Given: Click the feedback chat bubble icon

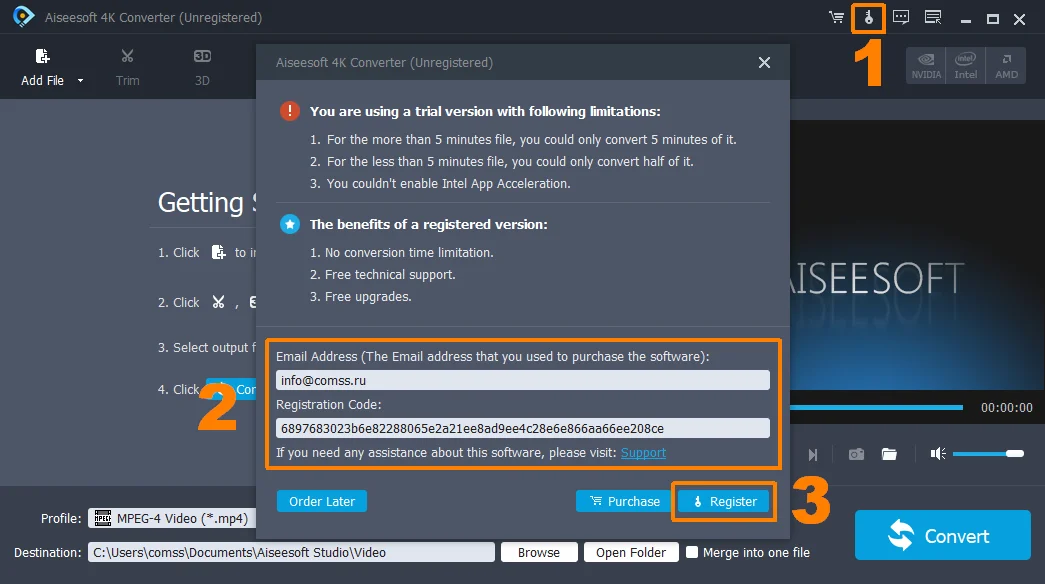Looking at the screenshot, I should click(x=901, y=18).
